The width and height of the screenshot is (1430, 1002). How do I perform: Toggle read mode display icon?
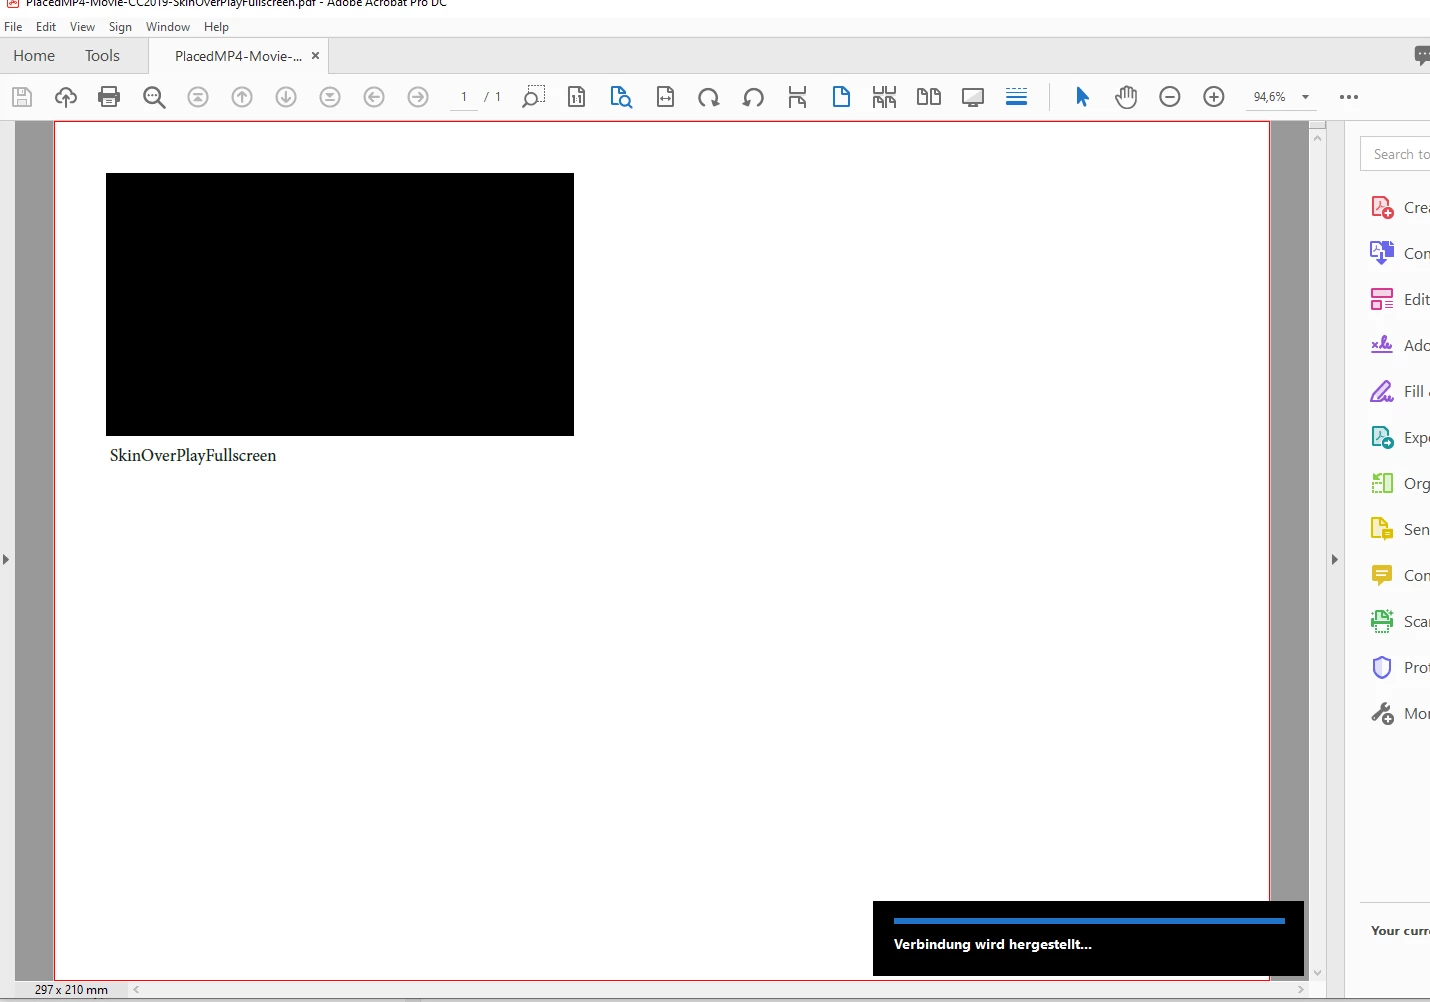[973, 97]
